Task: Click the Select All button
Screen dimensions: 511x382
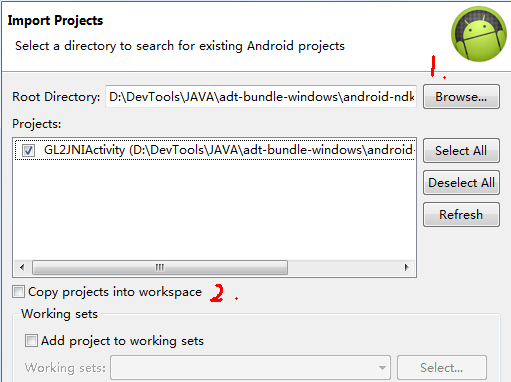Action: click(461, 150)
